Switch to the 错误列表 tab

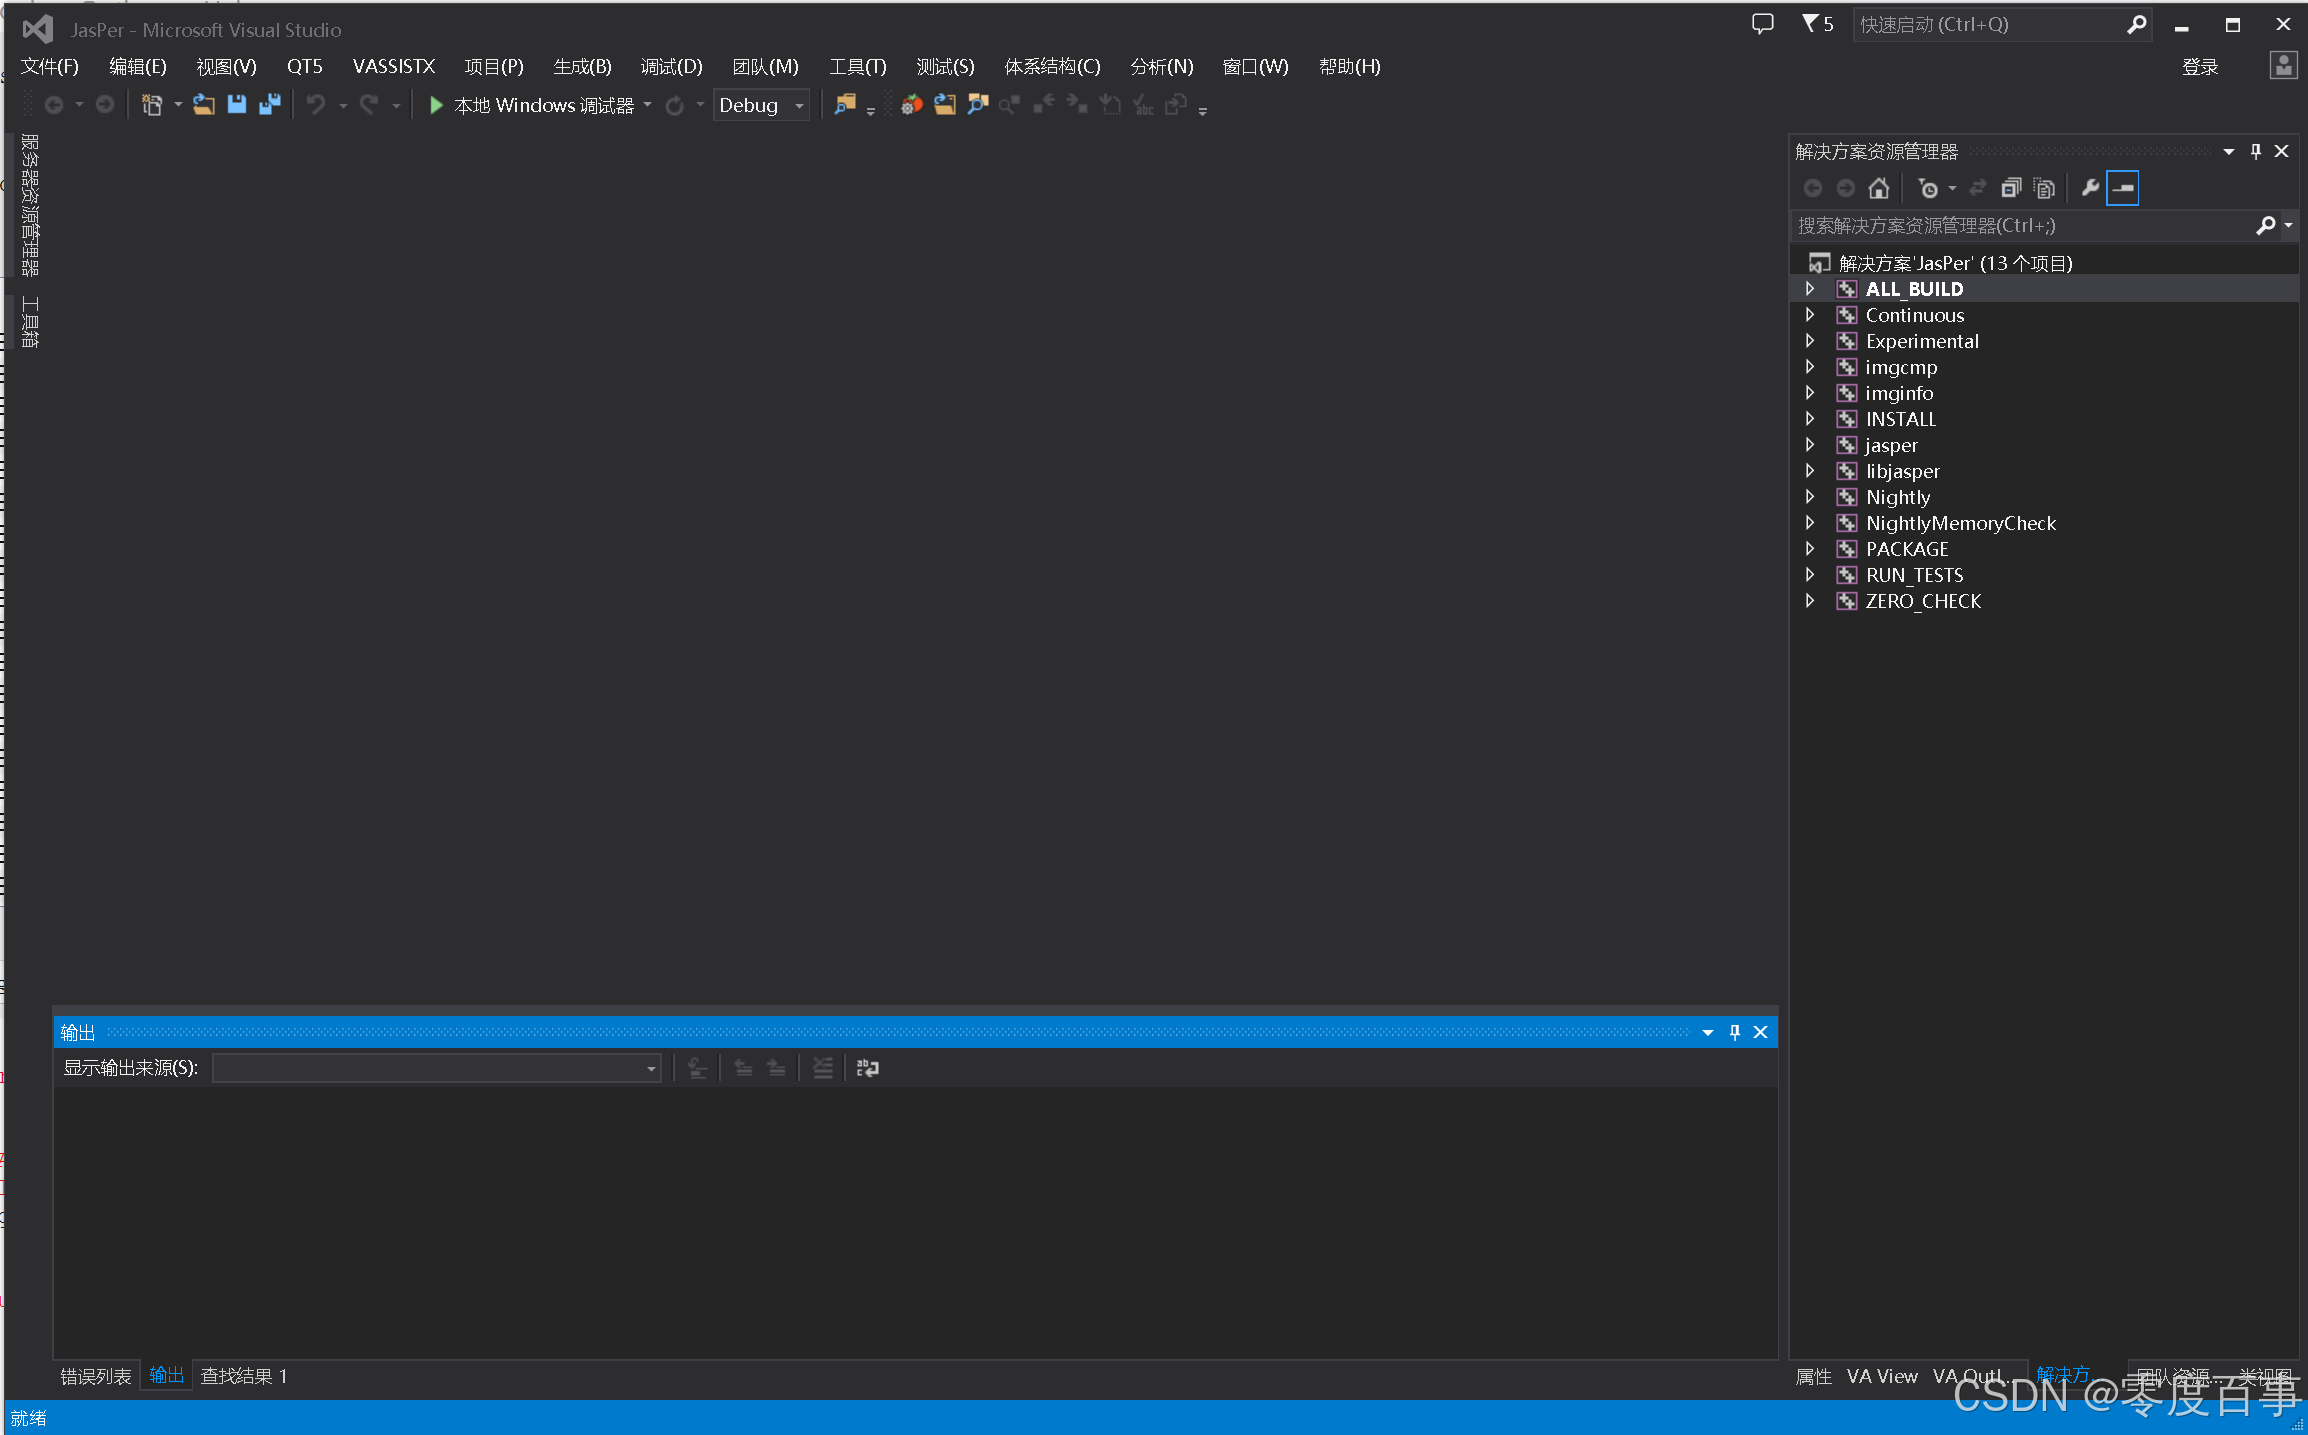click(95, 1376)
